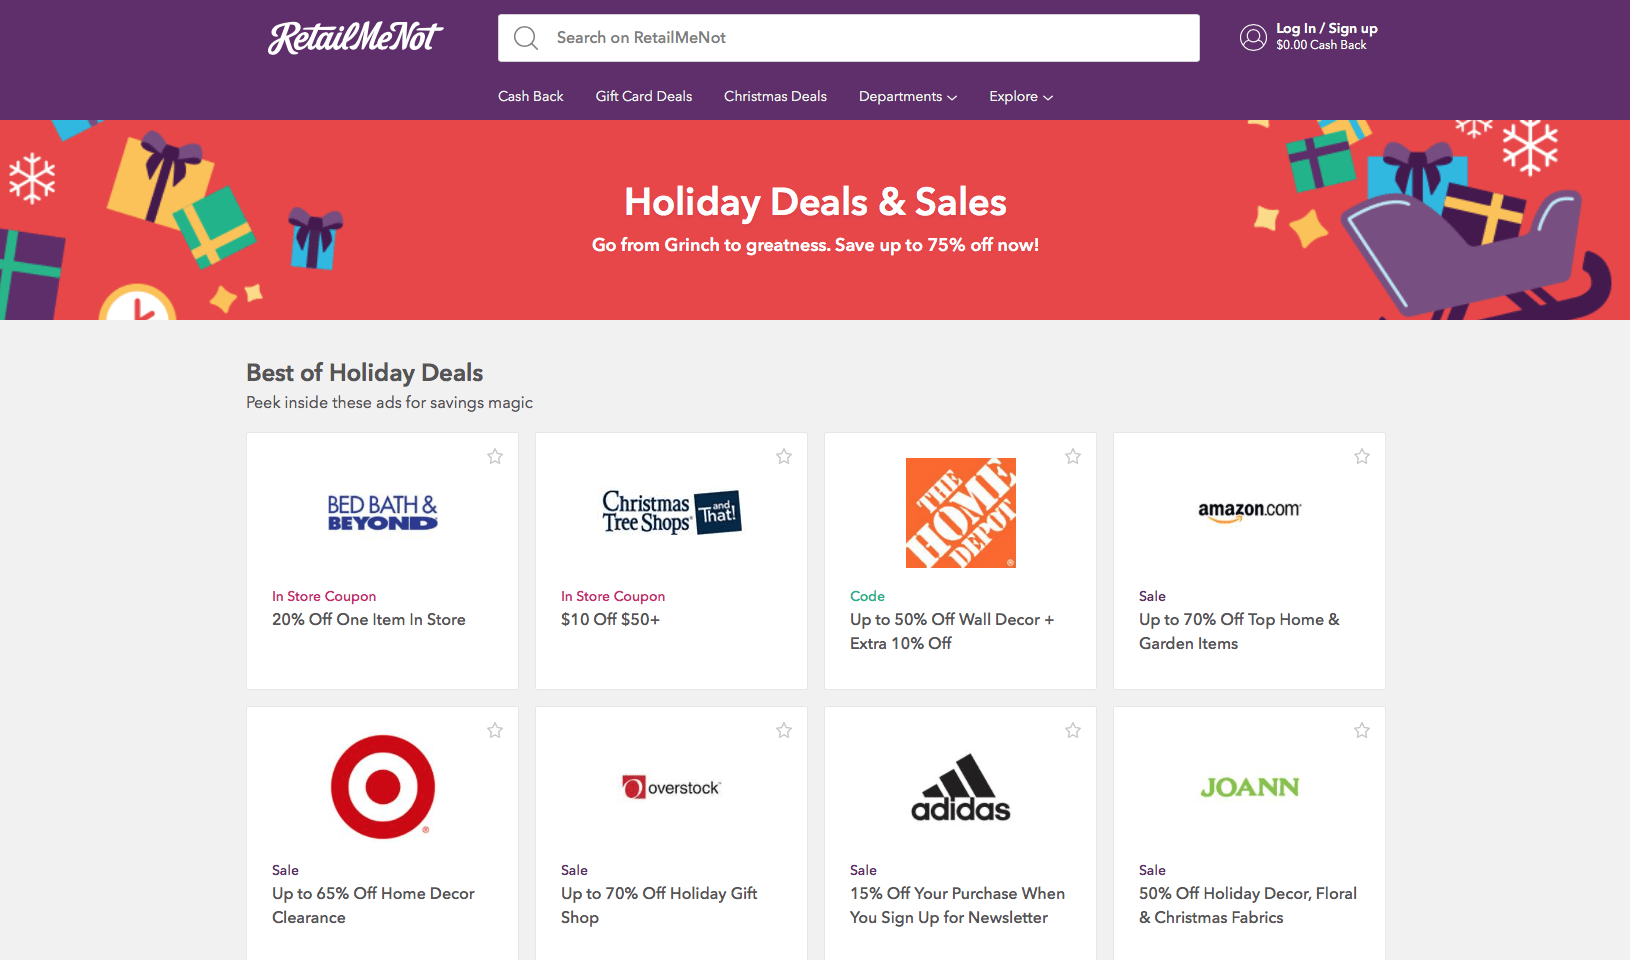Click the Target bullseye logo
1630x960 pixels.
(383, 787)
